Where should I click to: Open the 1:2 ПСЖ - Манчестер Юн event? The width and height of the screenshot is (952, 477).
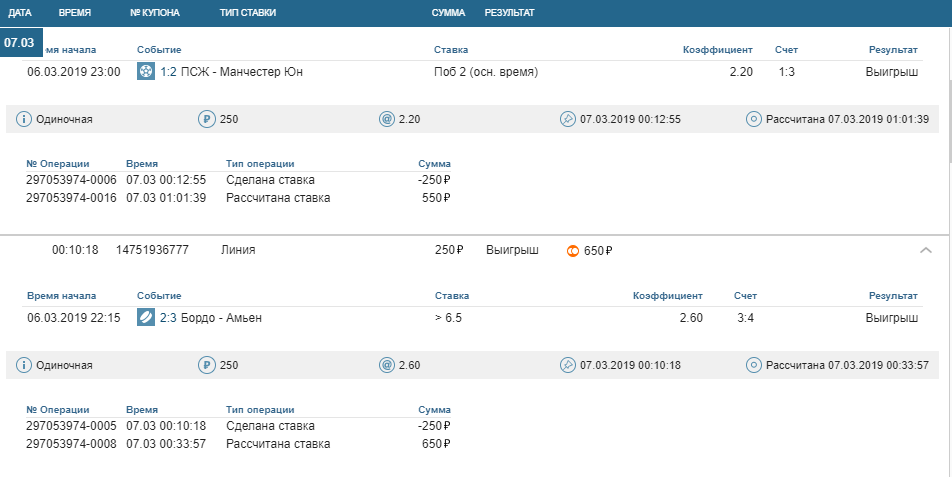click(231, 72)
